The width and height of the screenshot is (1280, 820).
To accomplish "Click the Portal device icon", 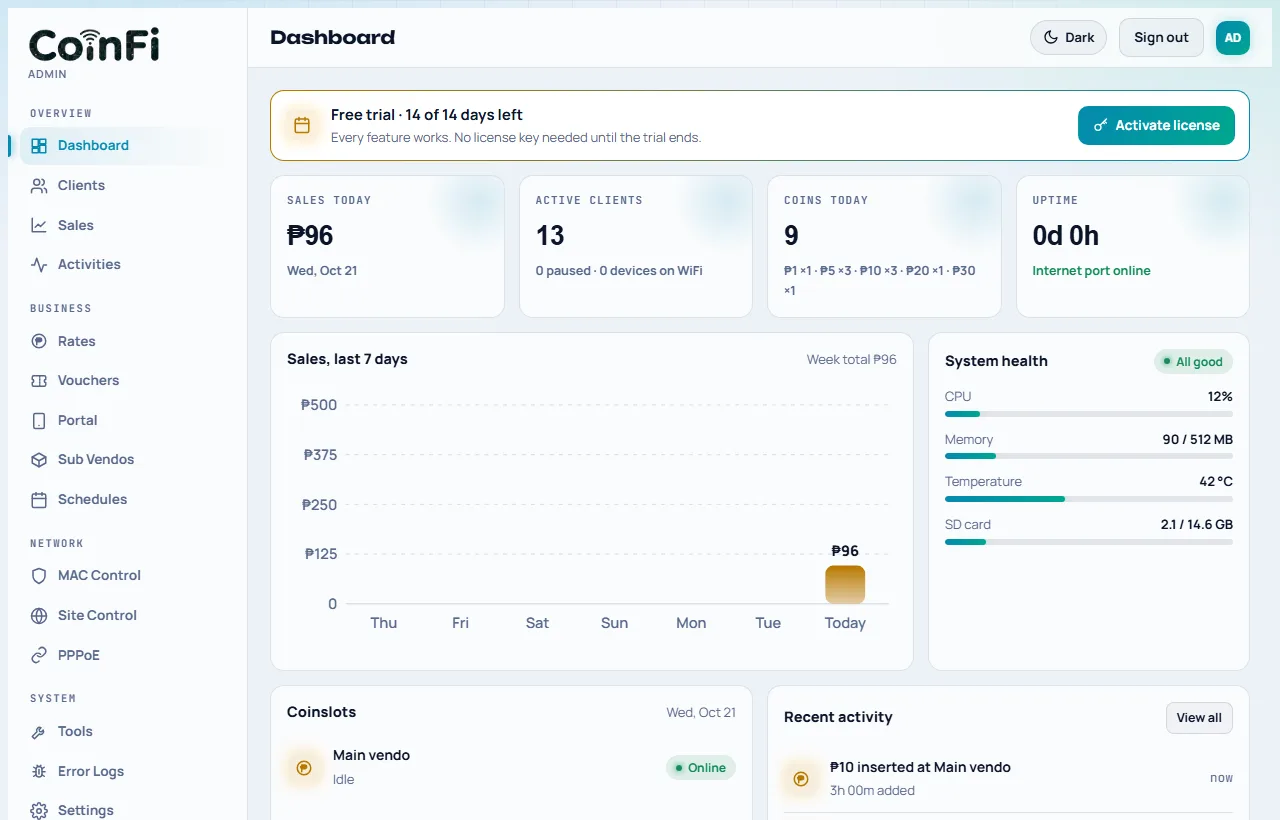I will [x=39, y=421].
